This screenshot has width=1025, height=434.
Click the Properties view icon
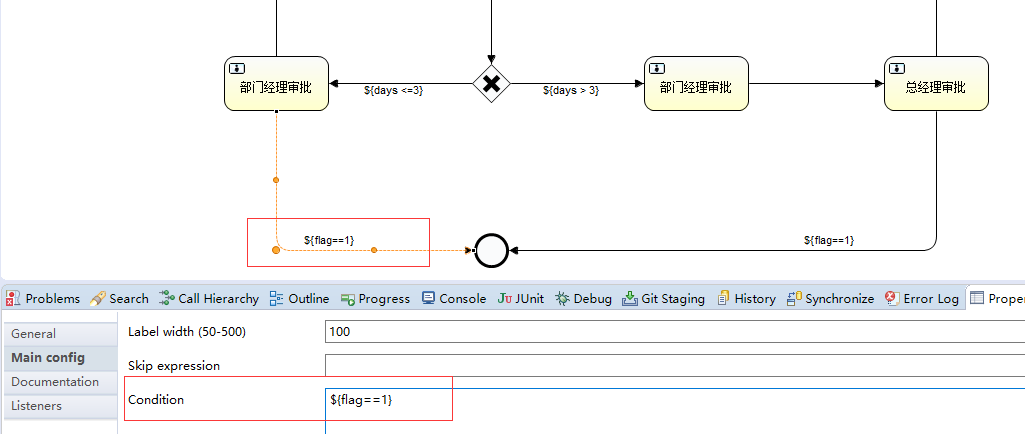[977, 298]
